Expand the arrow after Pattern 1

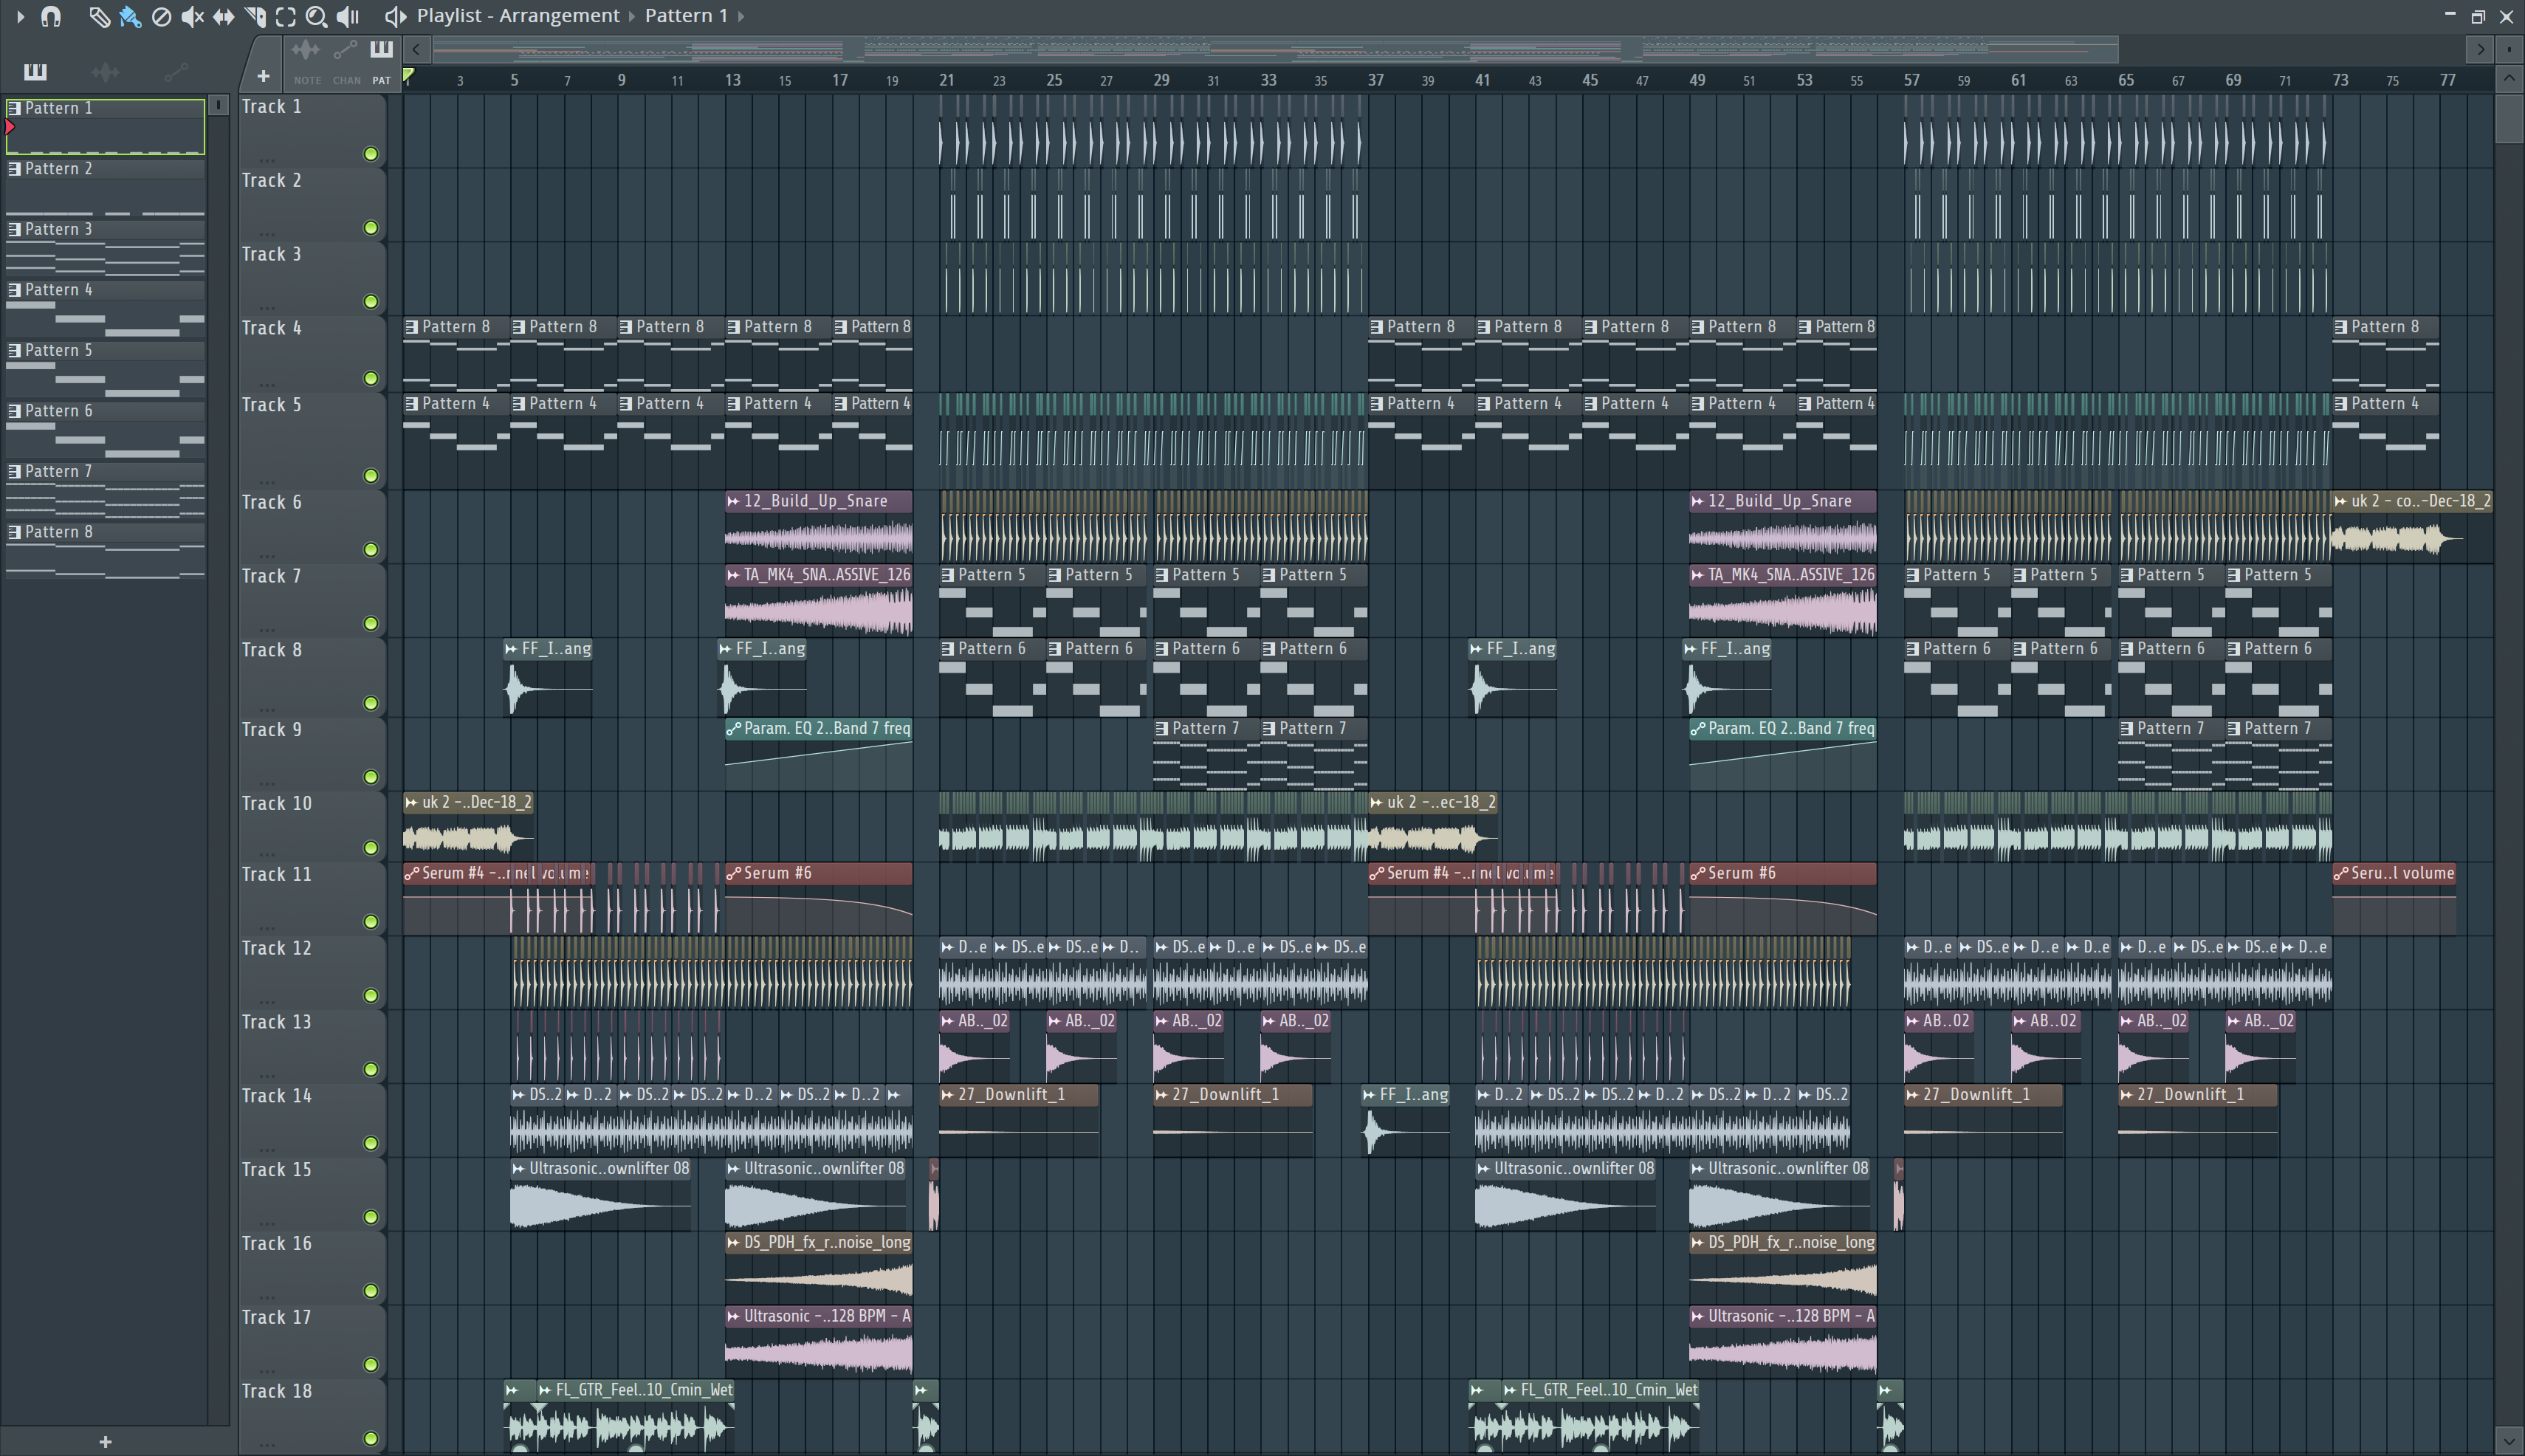point(740,16)
